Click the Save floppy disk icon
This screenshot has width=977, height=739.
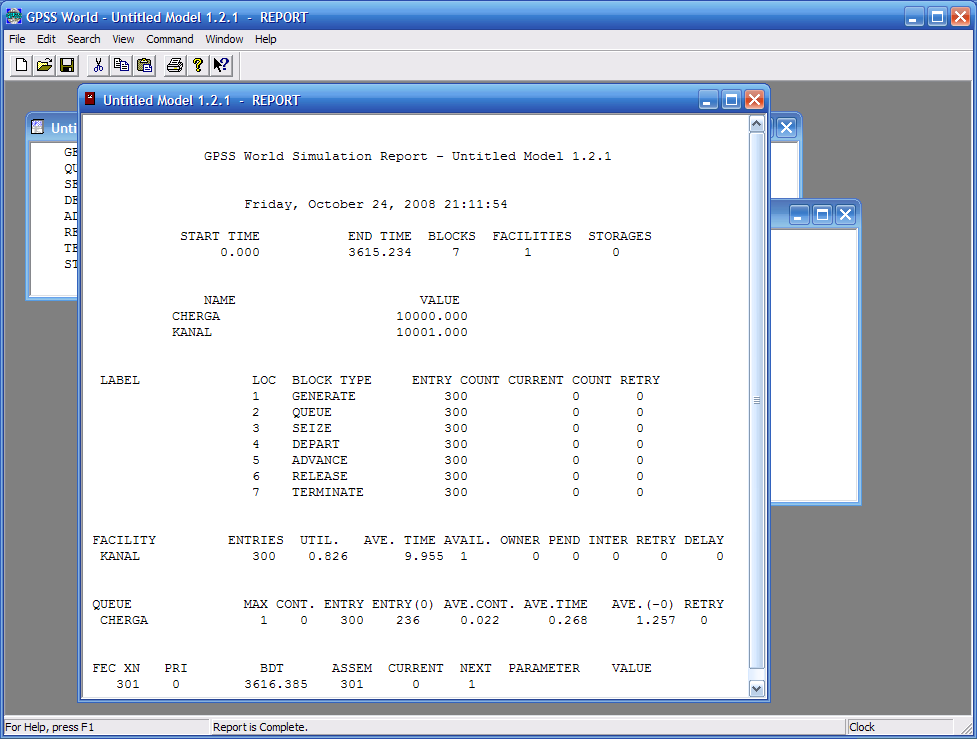pos(67,65)
